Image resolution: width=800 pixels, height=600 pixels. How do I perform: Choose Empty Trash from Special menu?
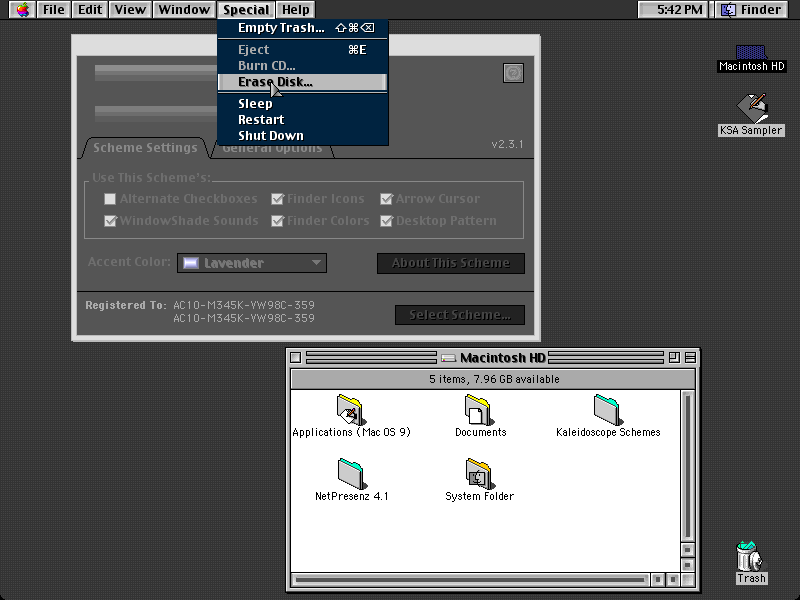click(x=303, y=28)
